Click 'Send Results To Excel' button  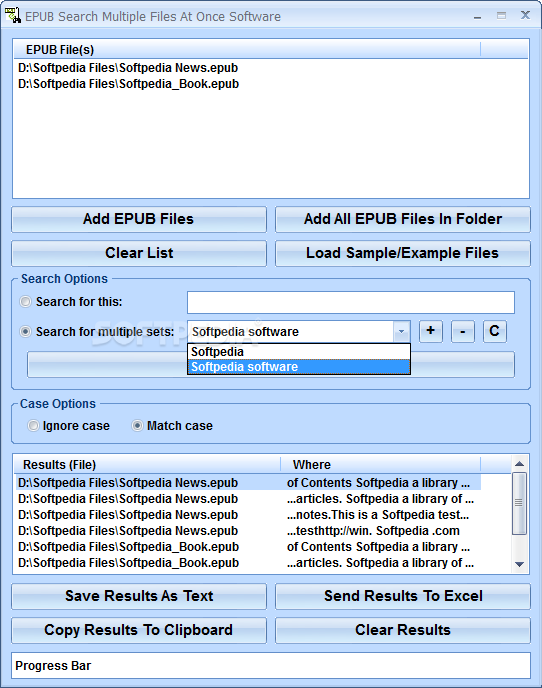(403, 596)
